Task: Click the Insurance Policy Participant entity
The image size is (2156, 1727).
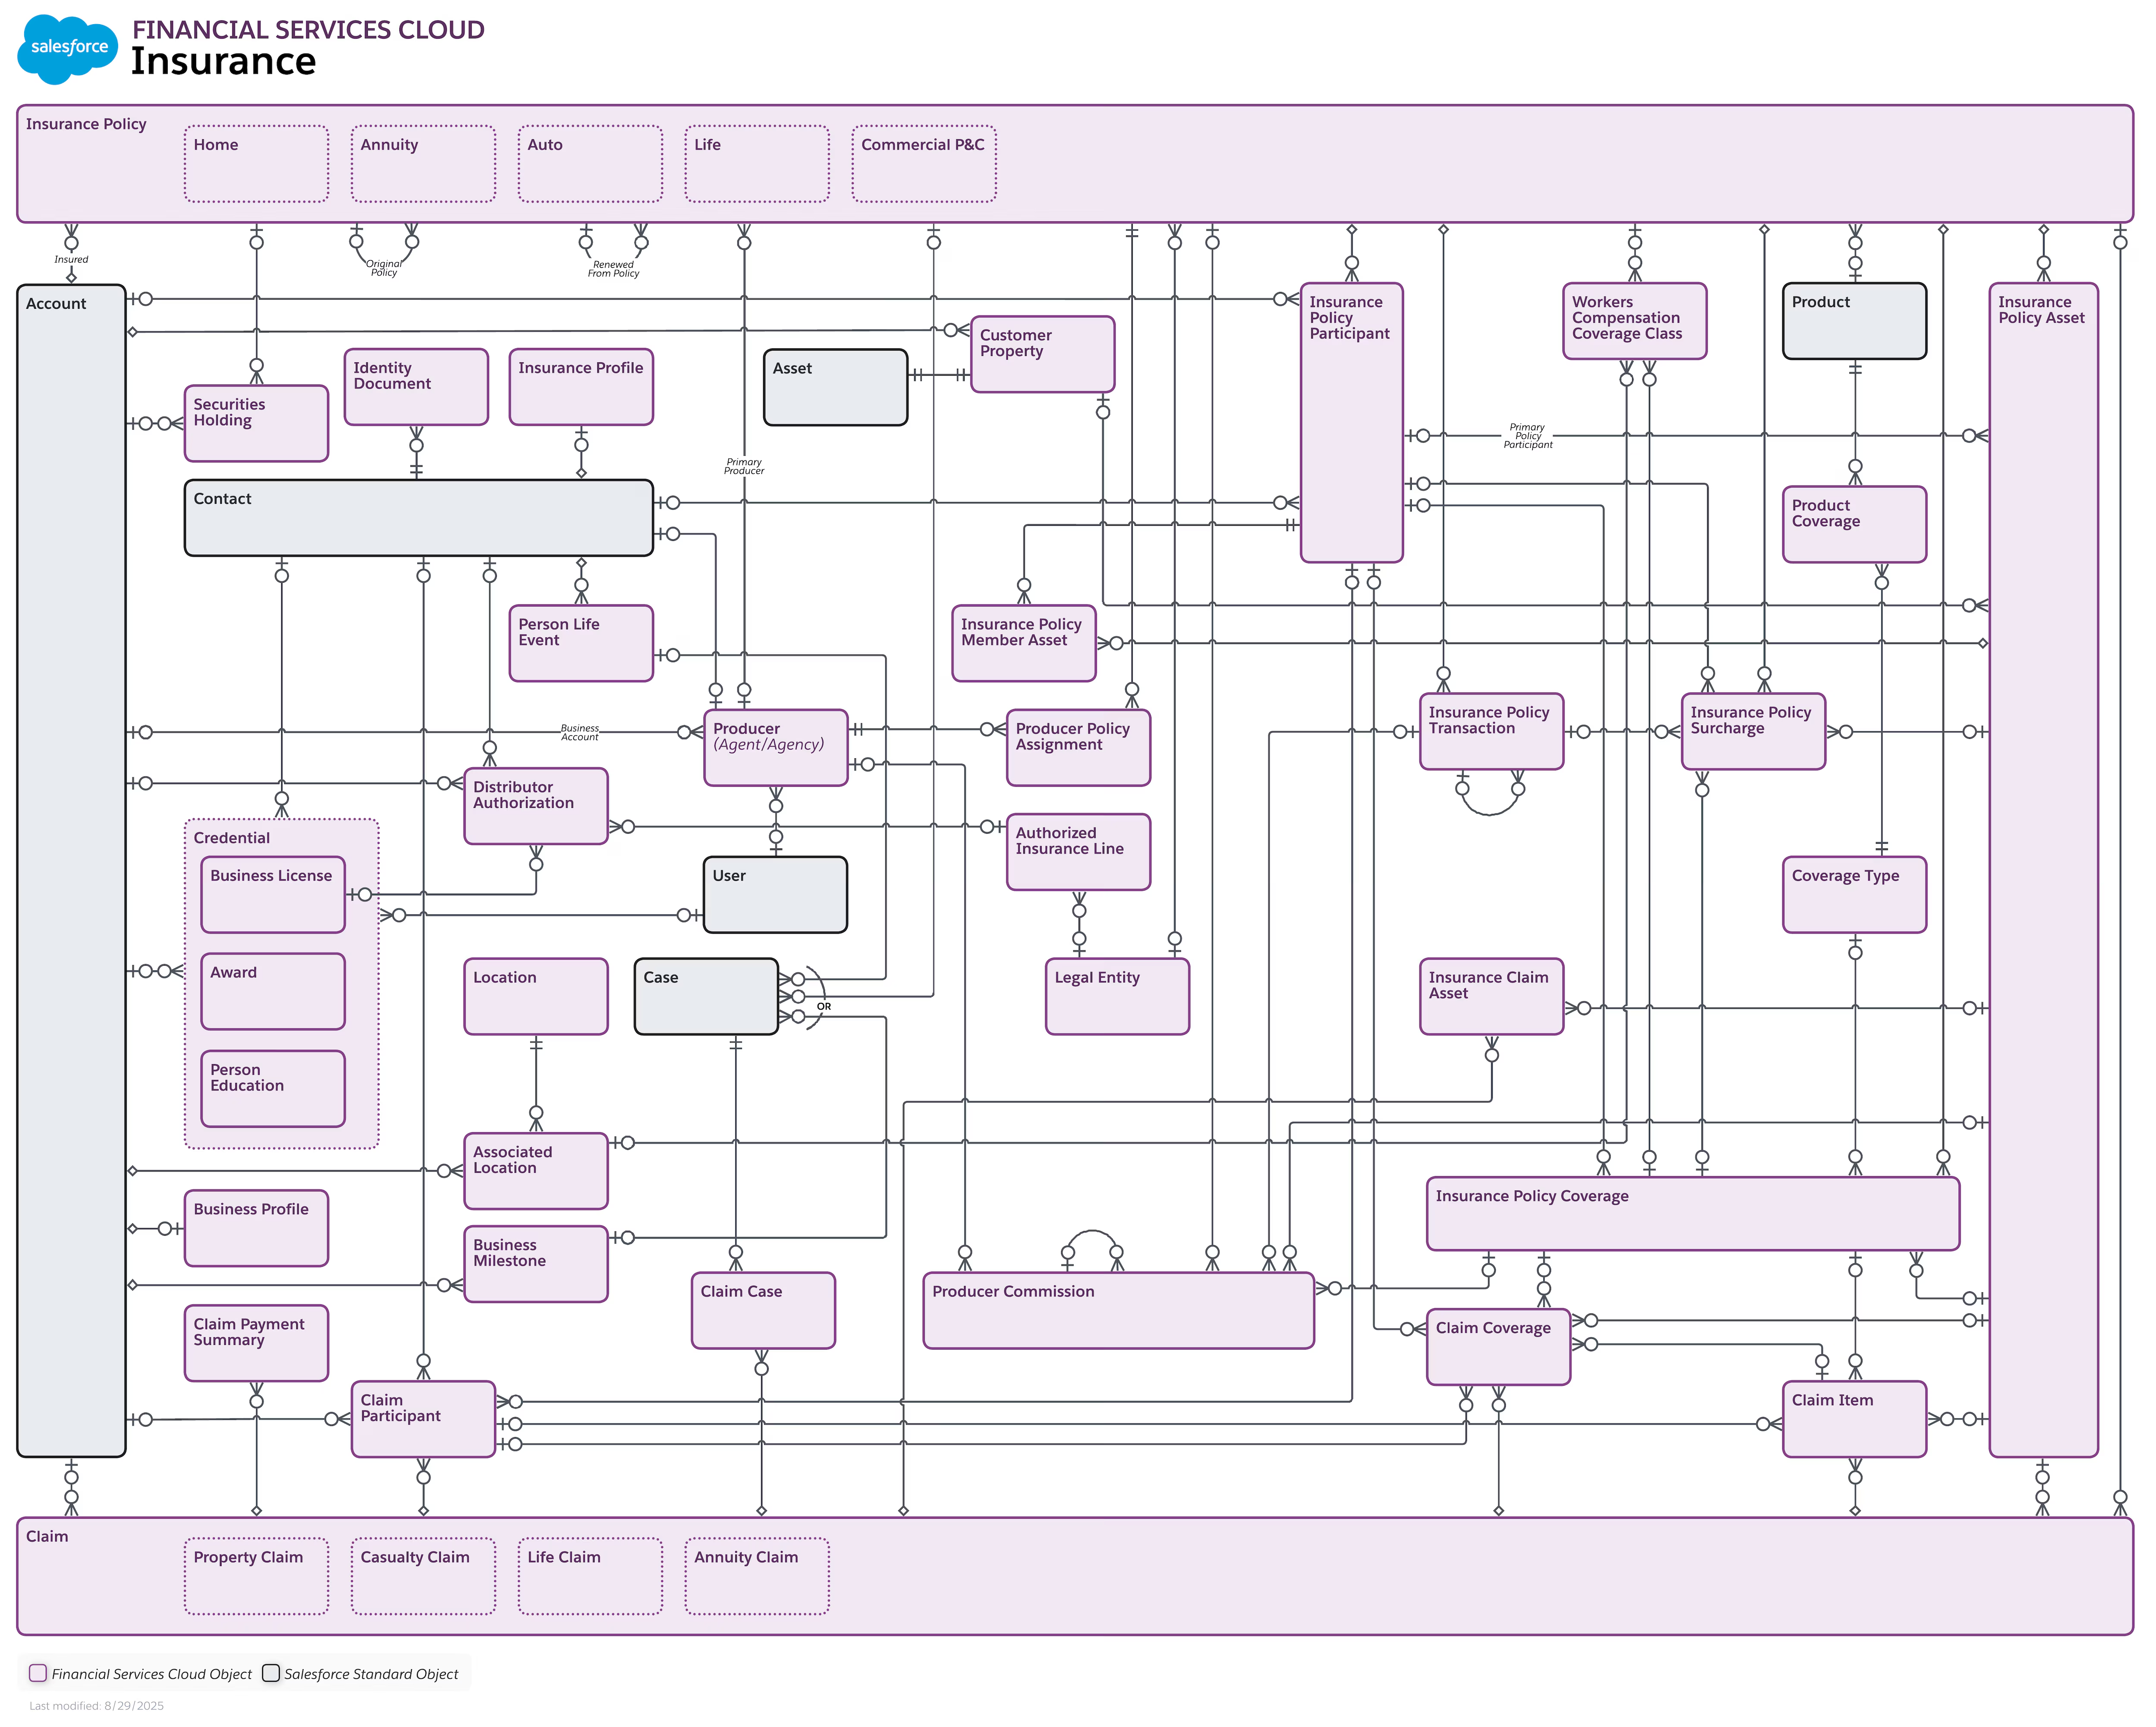Action: (x=1352, y=423)
